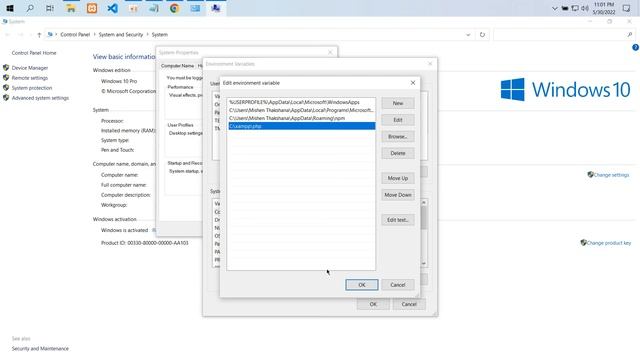The image size is (640, 360).
Task: Click the Change settings link
Action: (x=611, y=175)
